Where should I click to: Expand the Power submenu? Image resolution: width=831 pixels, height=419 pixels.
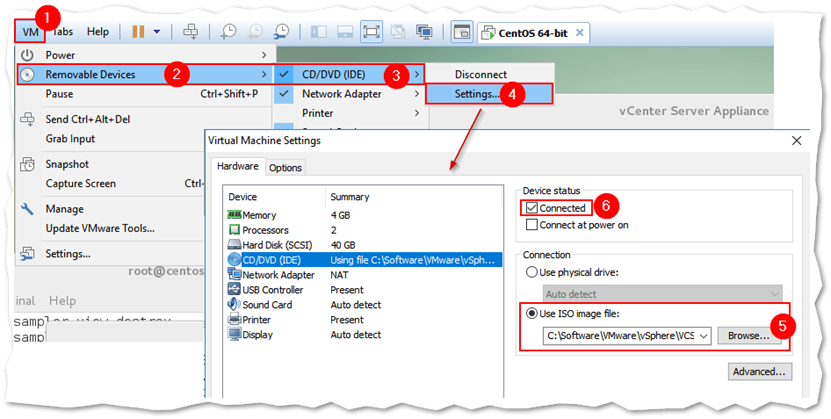point(144,55)
